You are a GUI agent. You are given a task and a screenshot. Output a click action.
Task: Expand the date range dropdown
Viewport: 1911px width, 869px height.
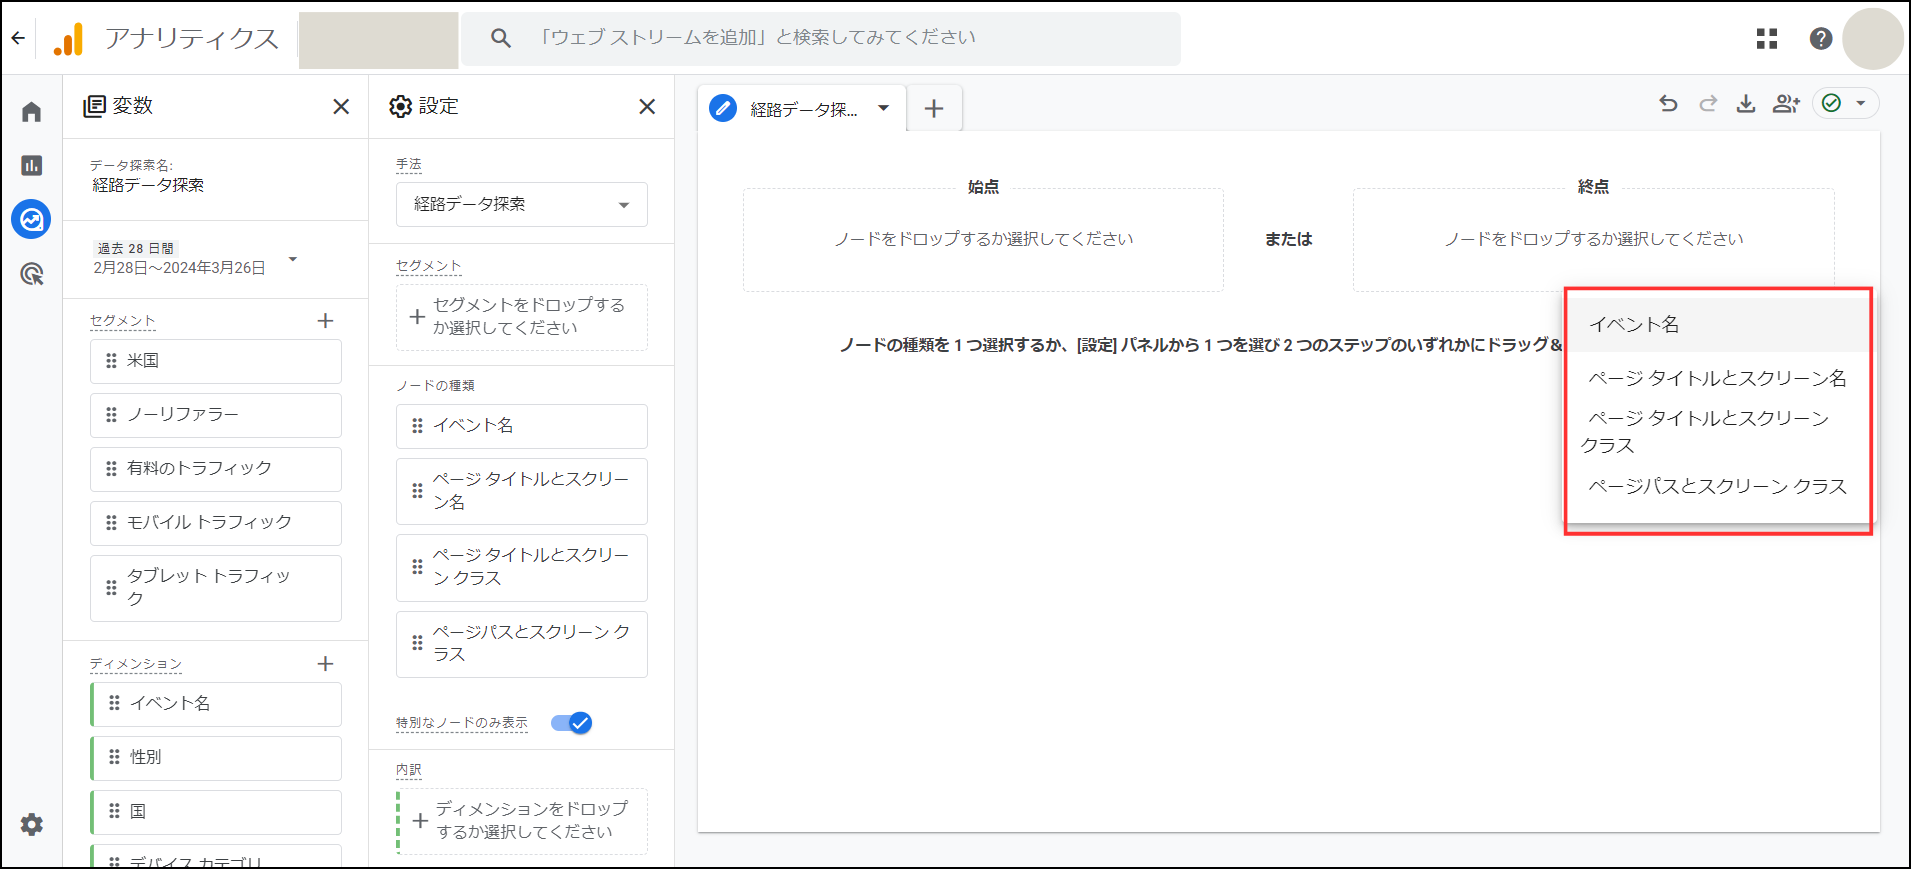293,259
